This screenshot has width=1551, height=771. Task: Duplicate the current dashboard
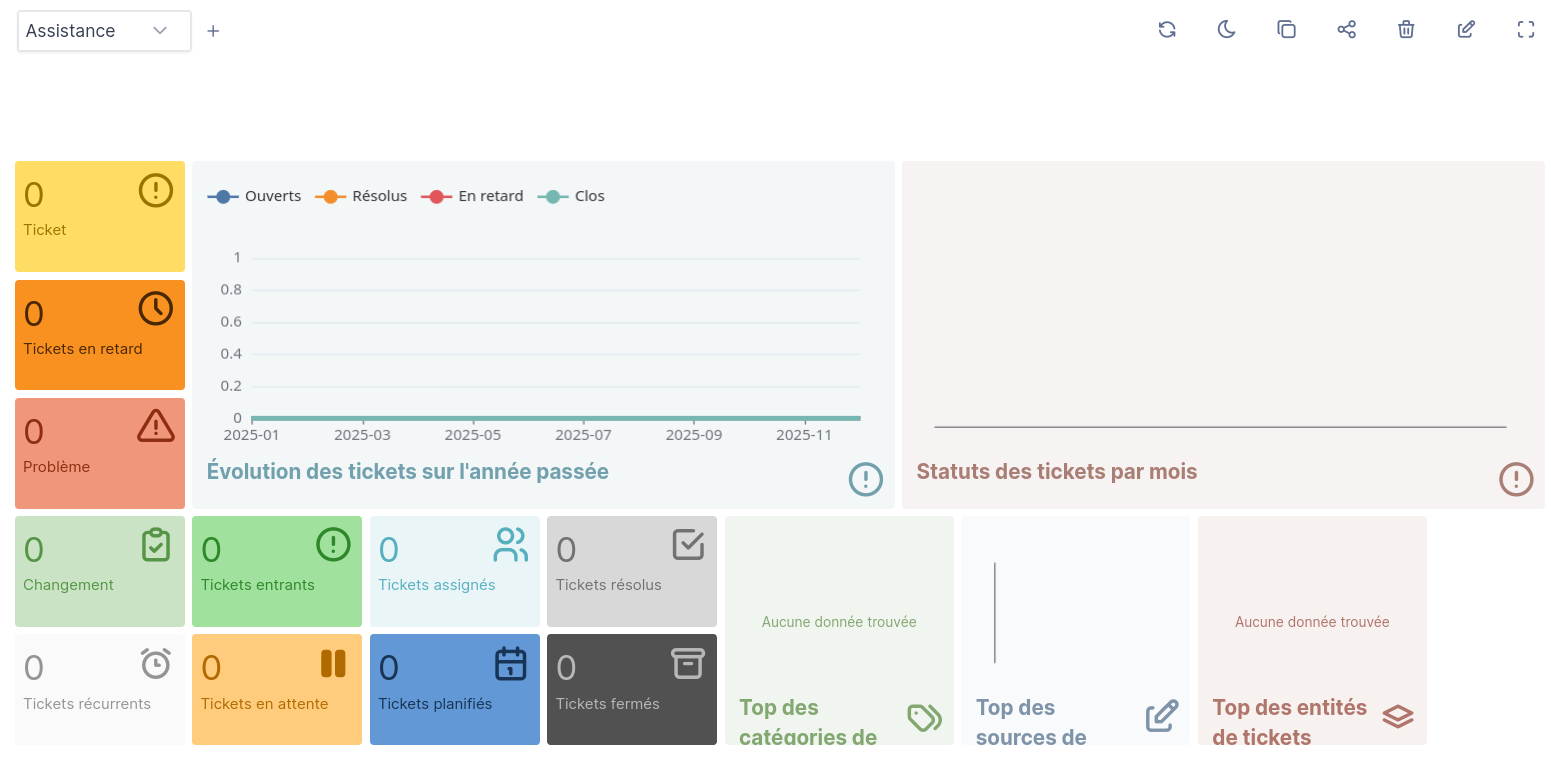pos(1286,30)
